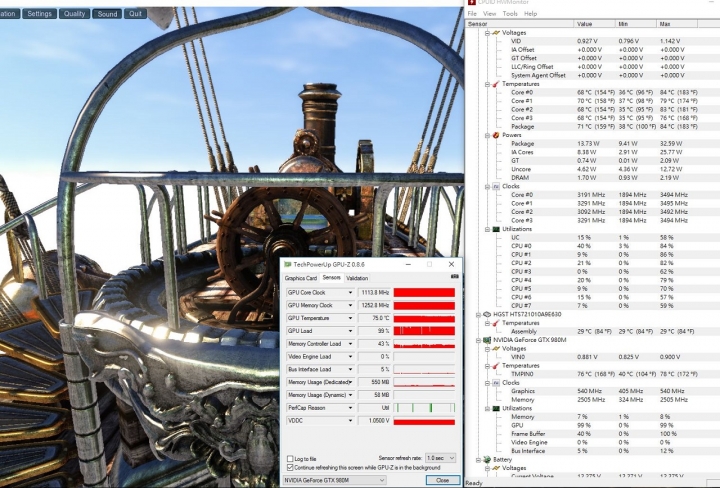720x488 pixels.
Task: Select the CPU Utilizations icon above UC
Action: (x=495, y=229)
